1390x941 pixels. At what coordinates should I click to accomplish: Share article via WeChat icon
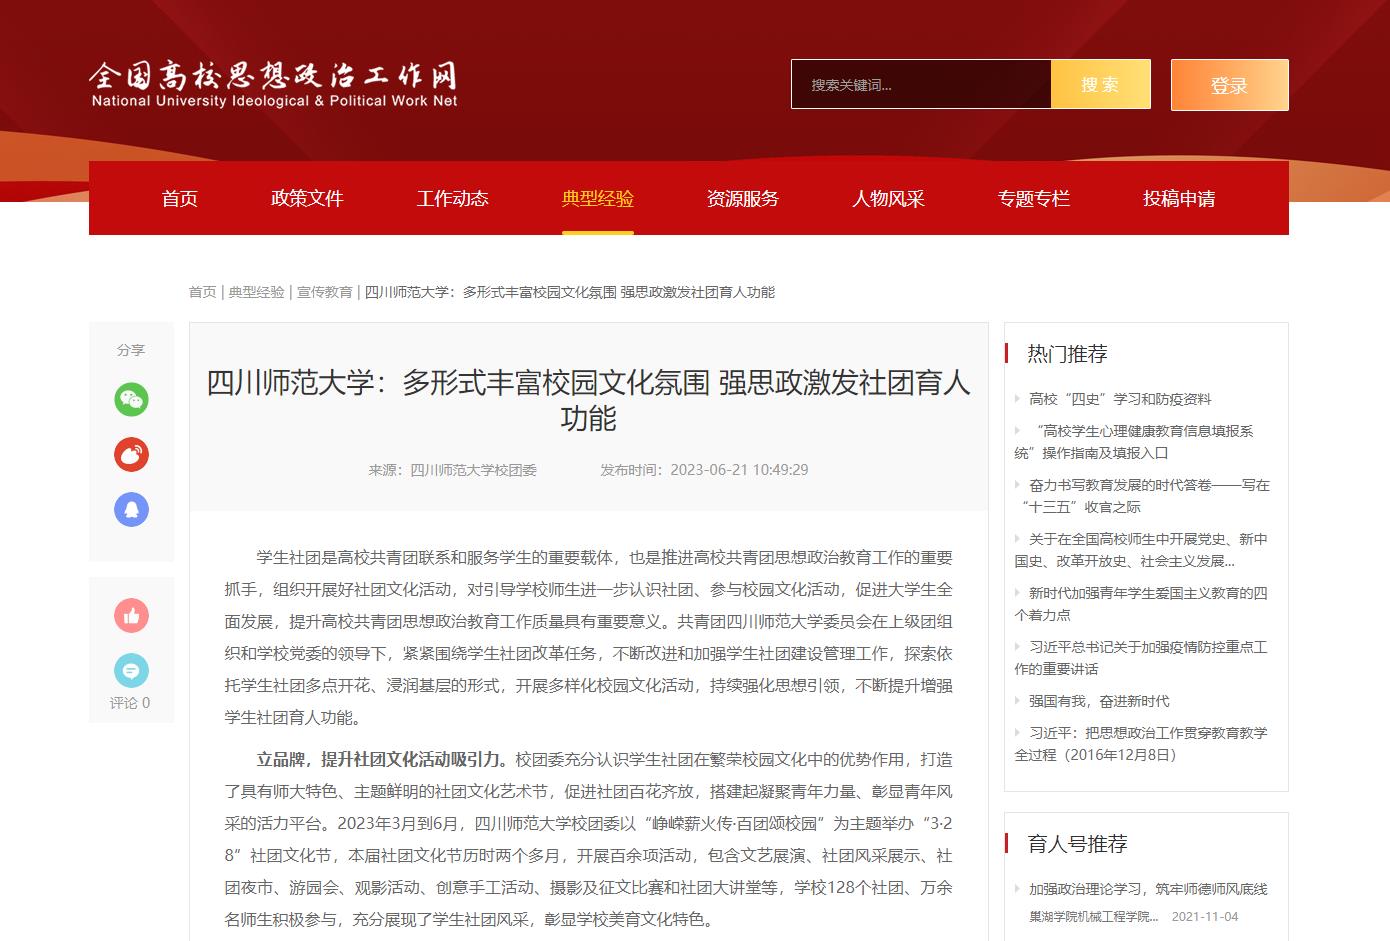coord(131,400)
